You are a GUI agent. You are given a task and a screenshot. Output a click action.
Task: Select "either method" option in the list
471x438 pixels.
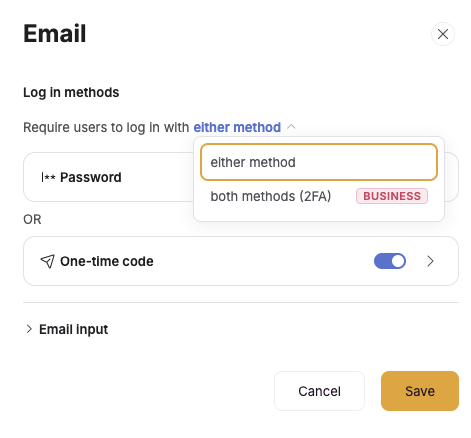click(x=319, y=162)
